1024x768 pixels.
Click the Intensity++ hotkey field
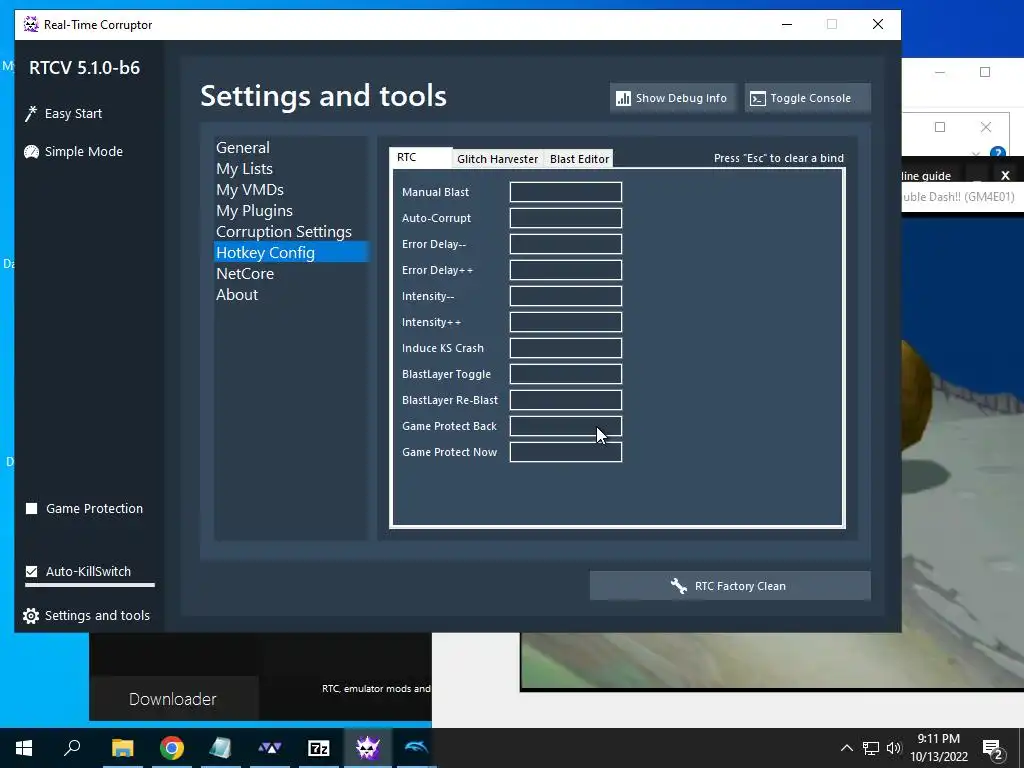pos(566,322)
